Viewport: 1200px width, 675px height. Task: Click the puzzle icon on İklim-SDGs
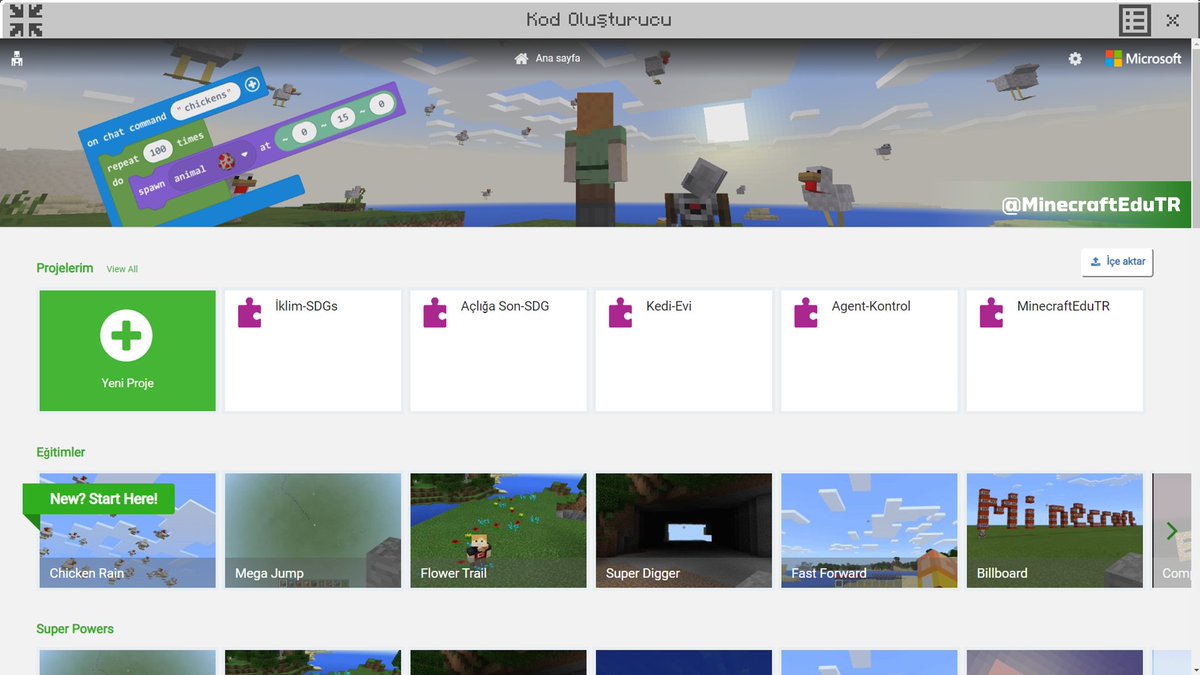(249, 313)
